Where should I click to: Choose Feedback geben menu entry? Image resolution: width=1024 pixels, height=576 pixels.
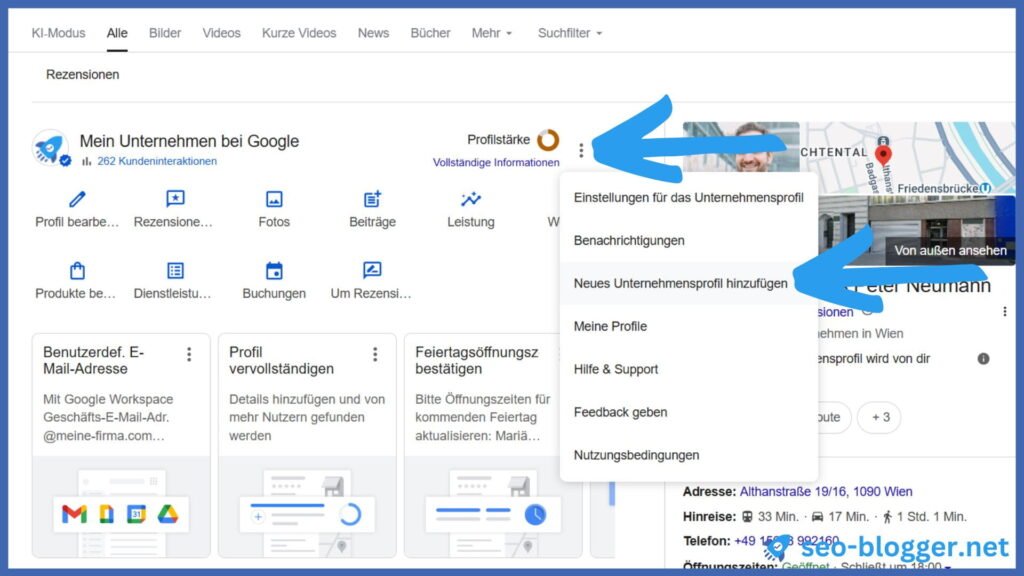coord(688,412)
